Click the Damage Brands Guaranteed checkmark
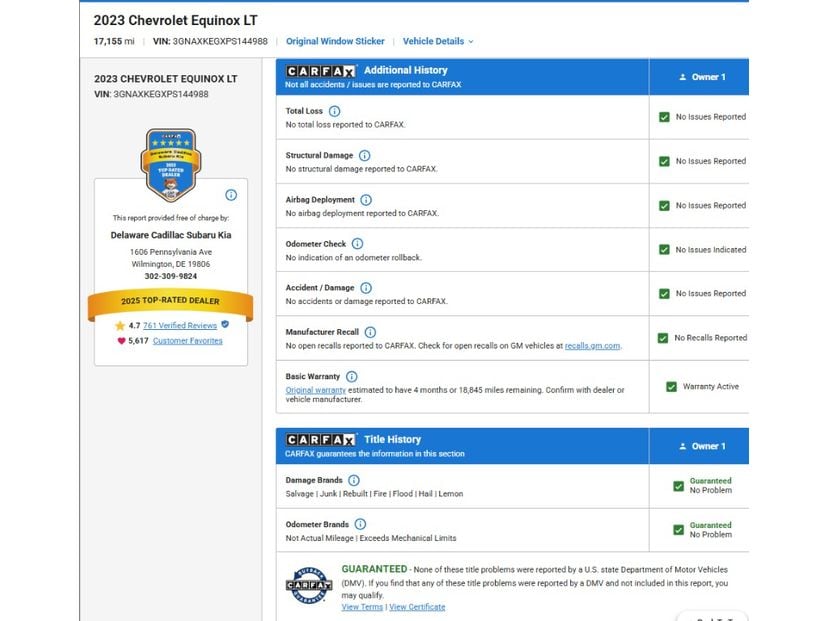 pos(679,486)
